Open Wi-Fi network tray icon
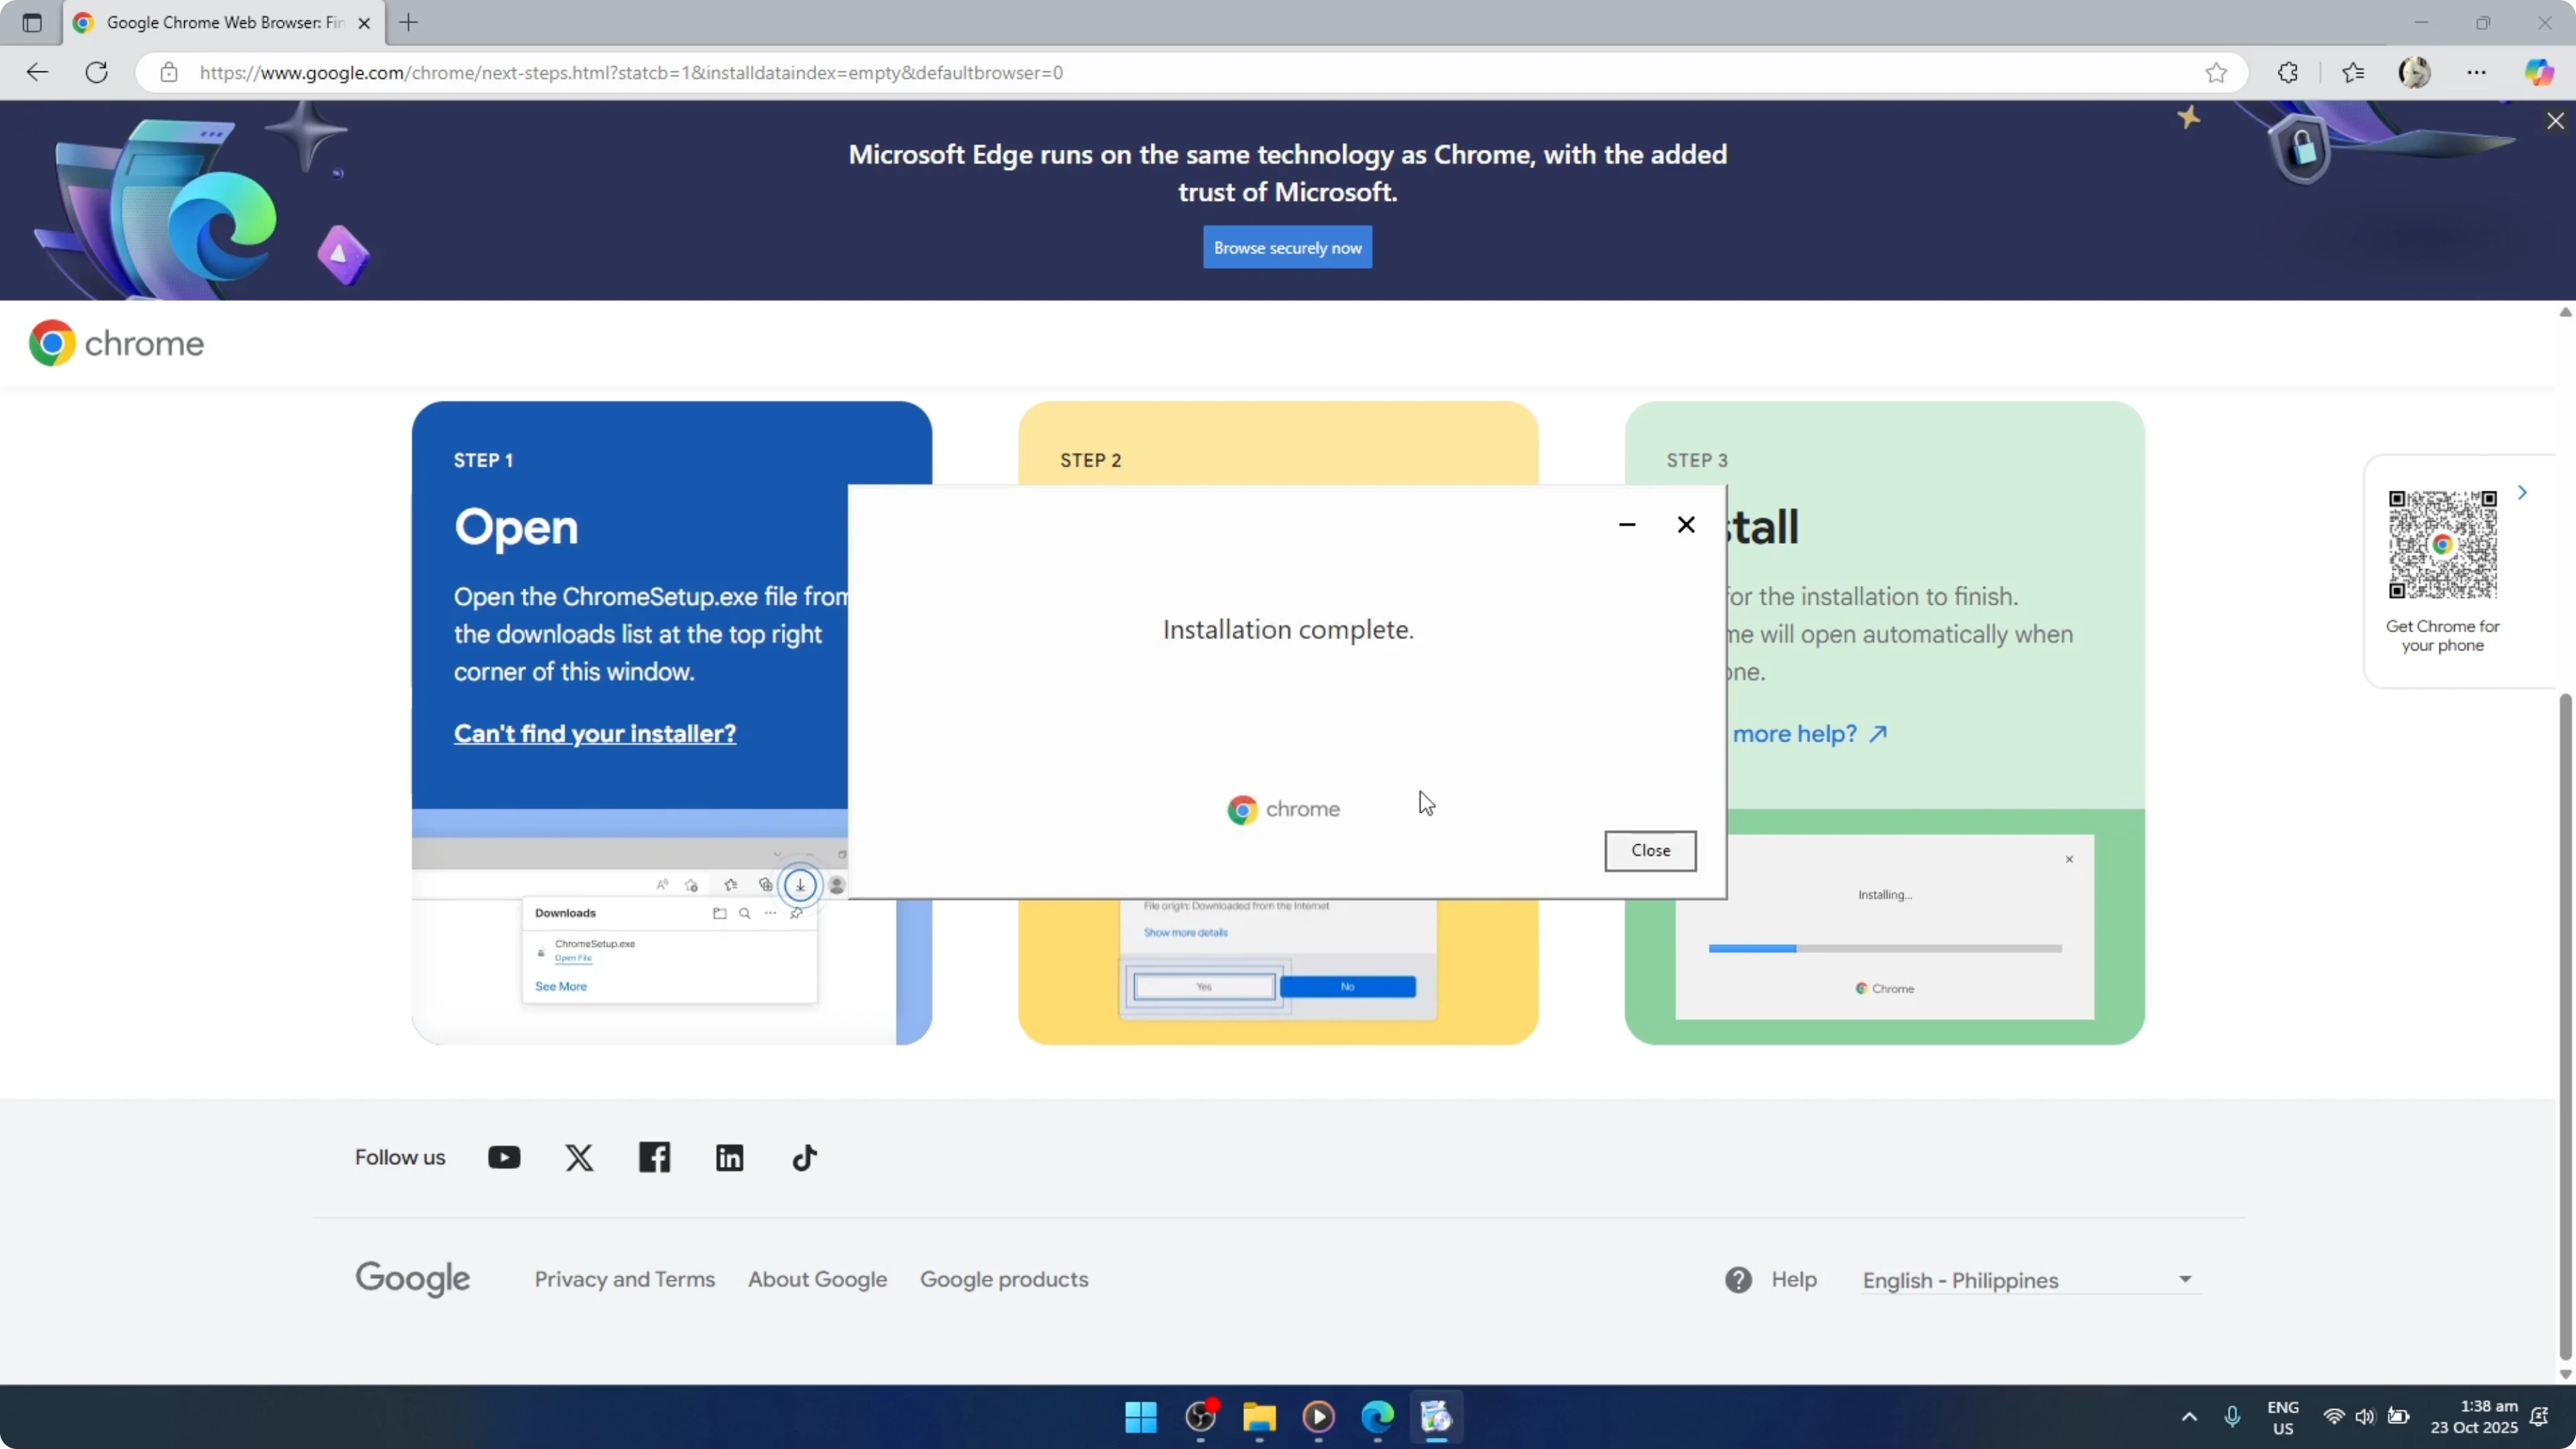The width and height of the screenshot is (2576, 1449). click(2334, 1416)
